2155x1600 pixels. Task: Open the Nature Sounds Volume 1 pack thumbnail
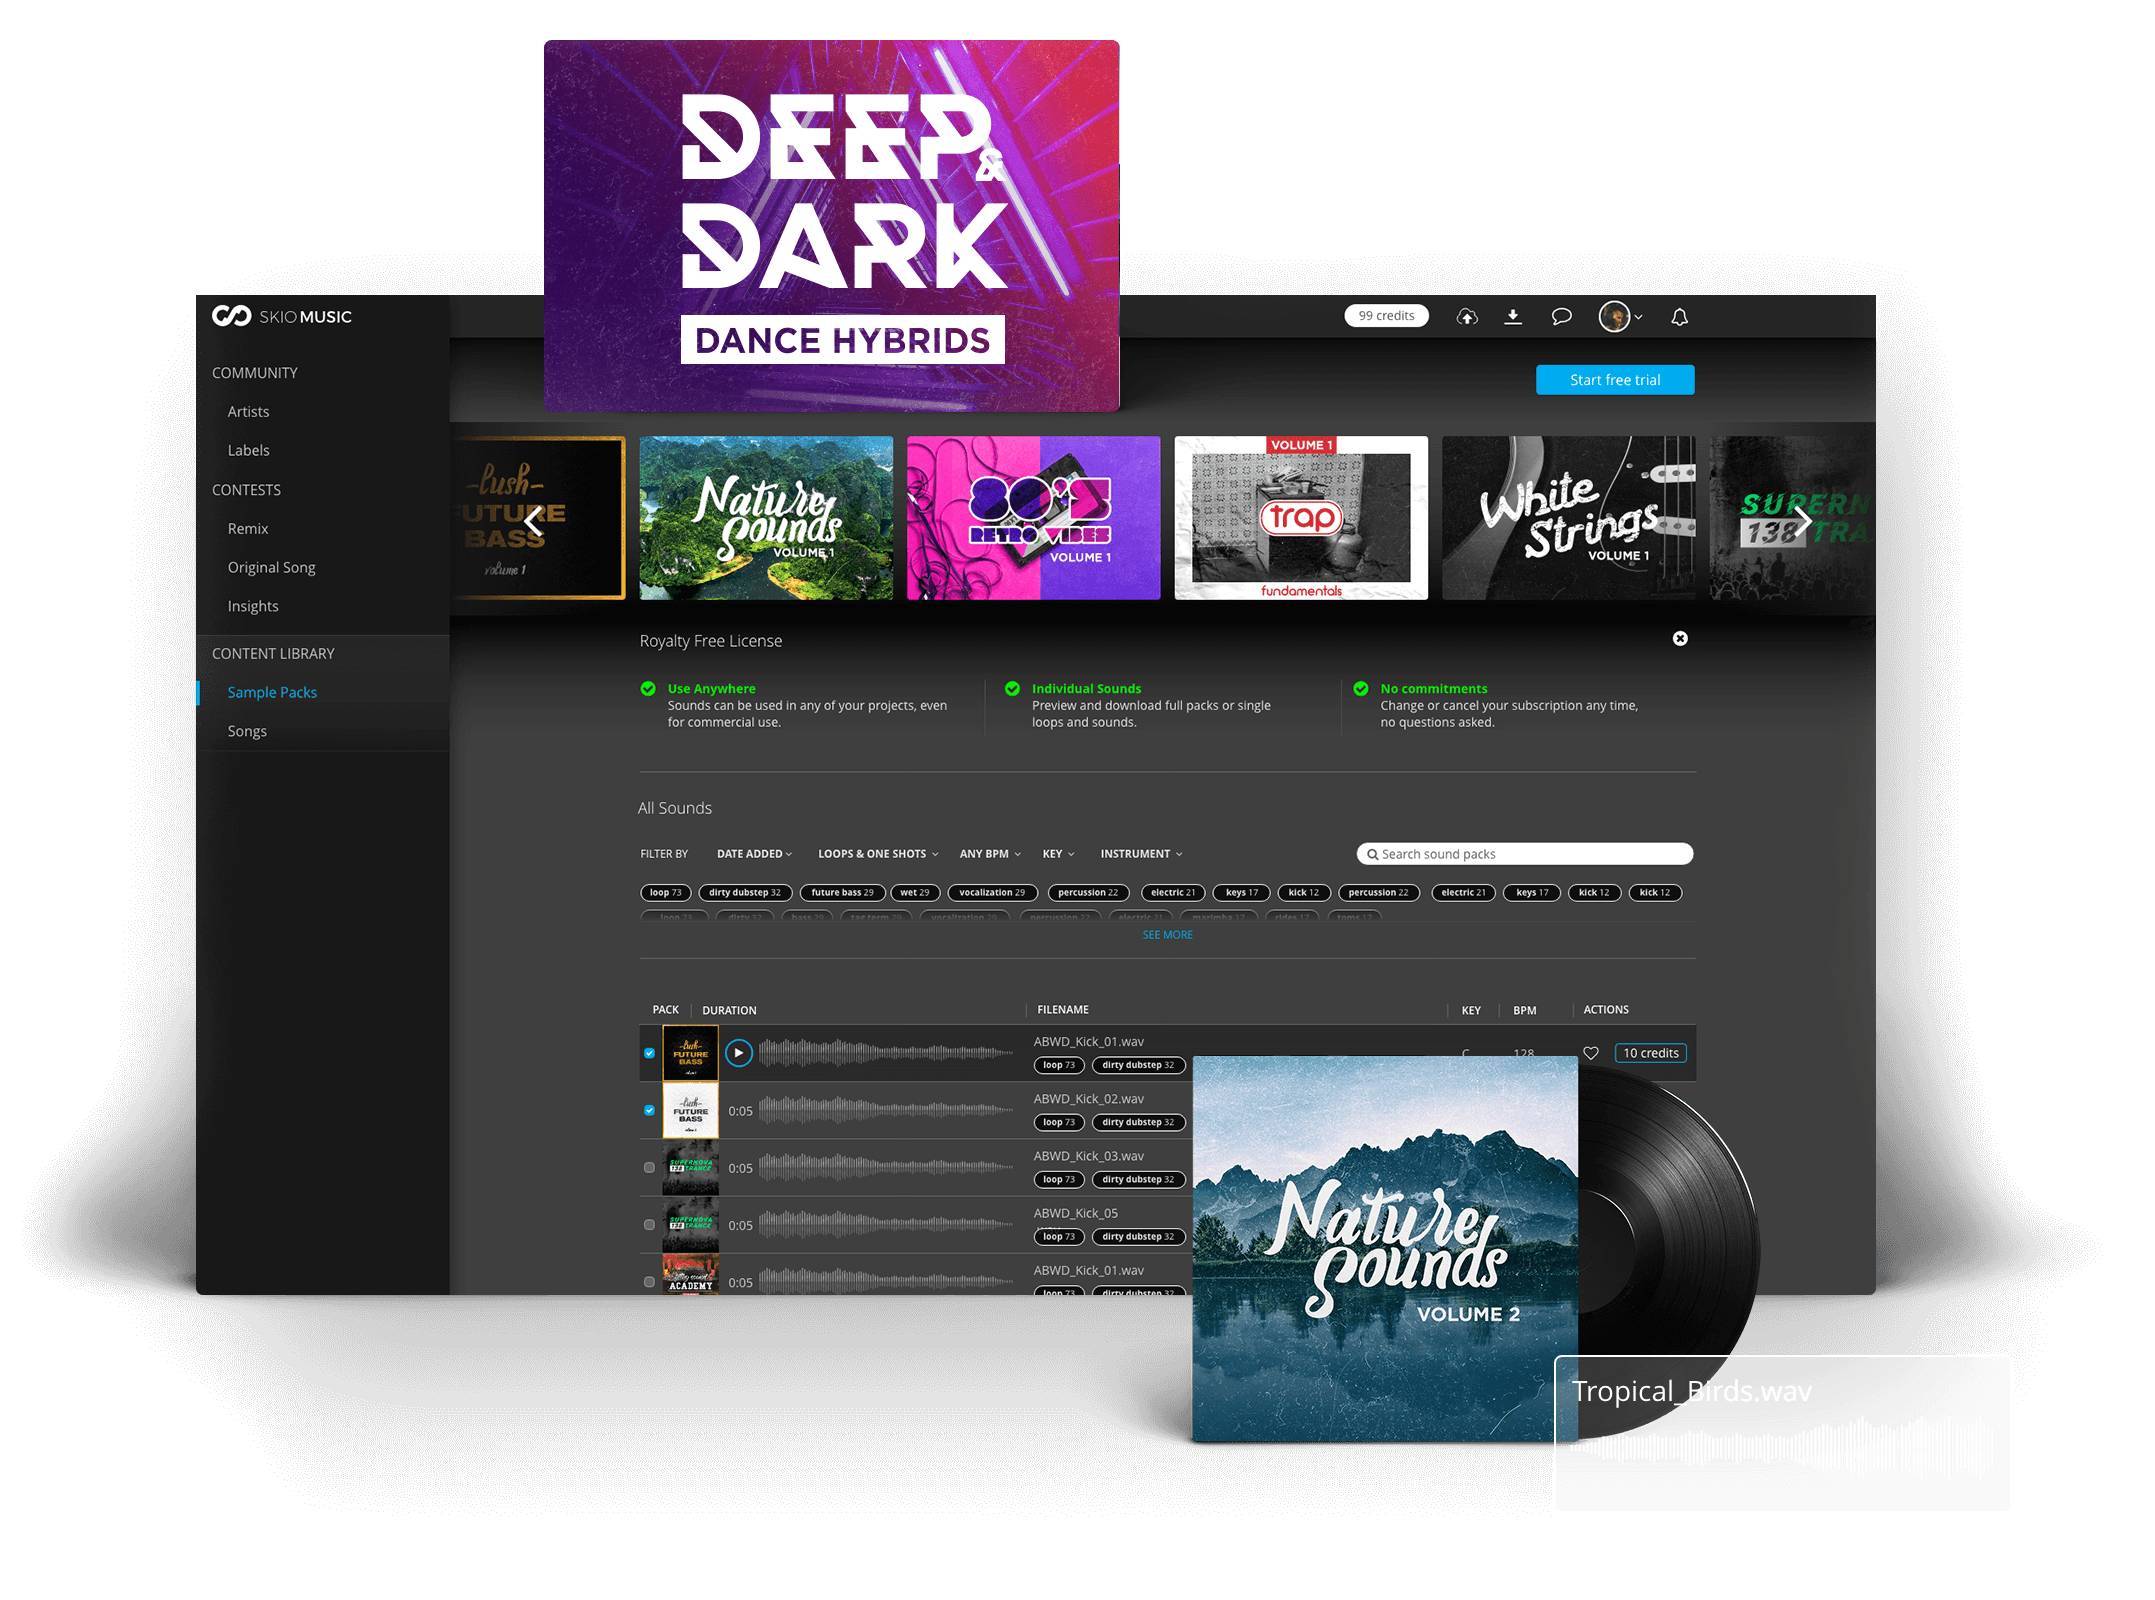tap(766, 517)
